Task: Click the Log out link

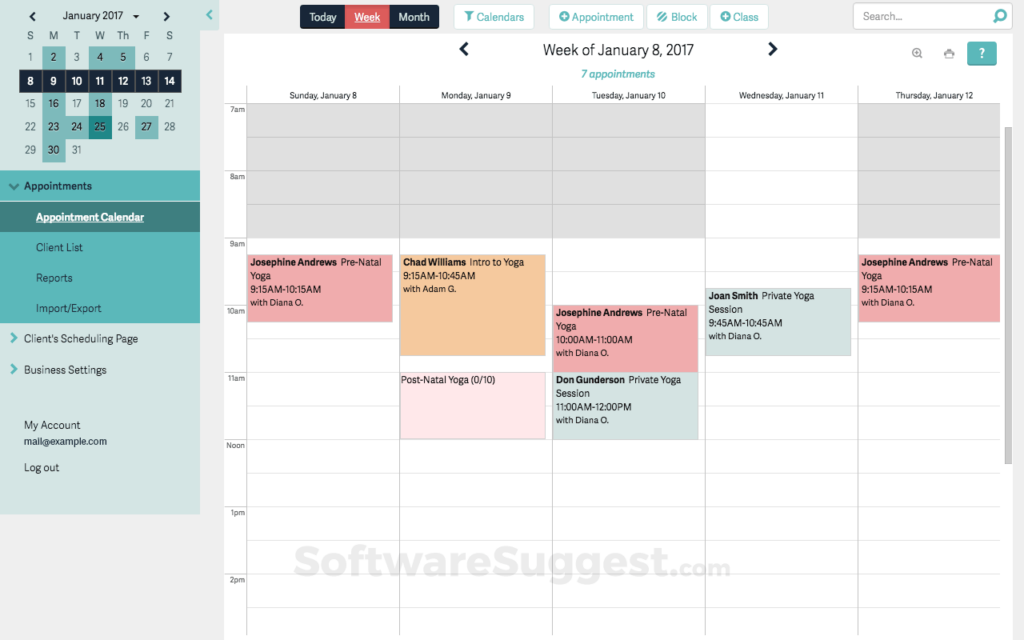Action: point(41,467)
